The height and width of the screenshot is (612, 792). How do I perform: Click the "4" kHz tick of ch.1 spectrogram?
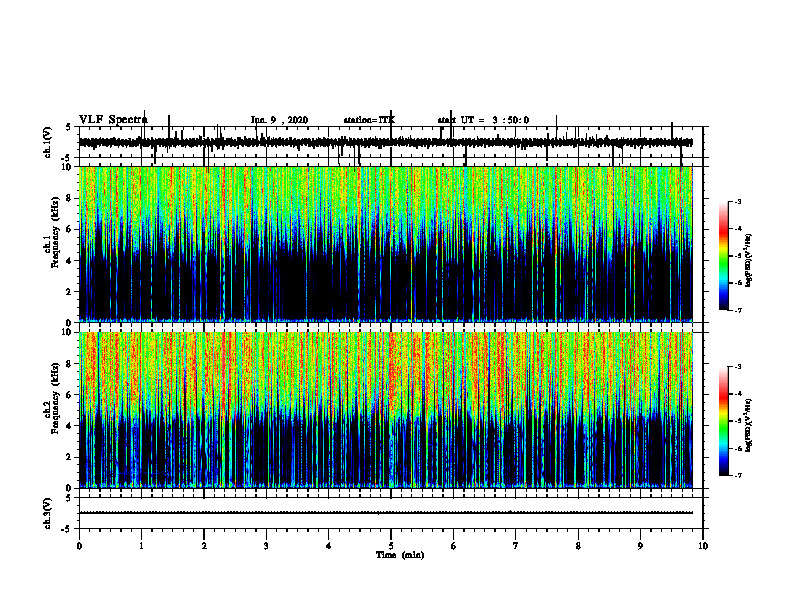[x=70, y=261]
